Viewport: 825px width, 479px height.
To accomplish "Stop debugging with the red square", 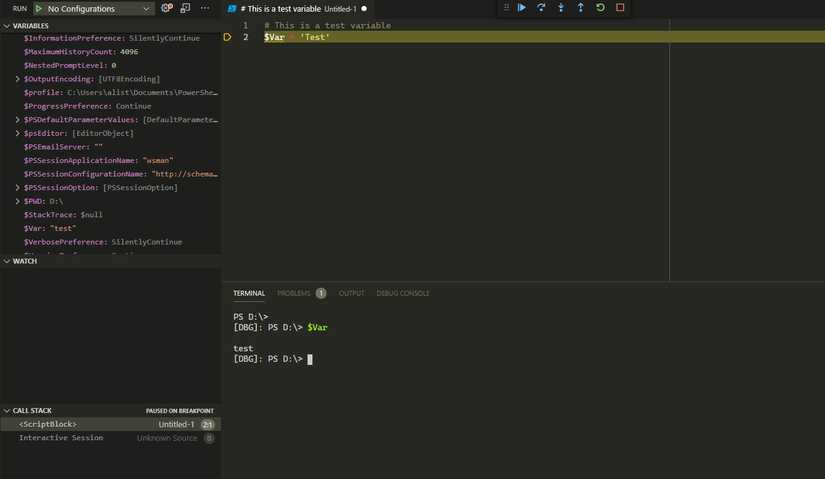I will pyautogui.click(x=620, y=8).
